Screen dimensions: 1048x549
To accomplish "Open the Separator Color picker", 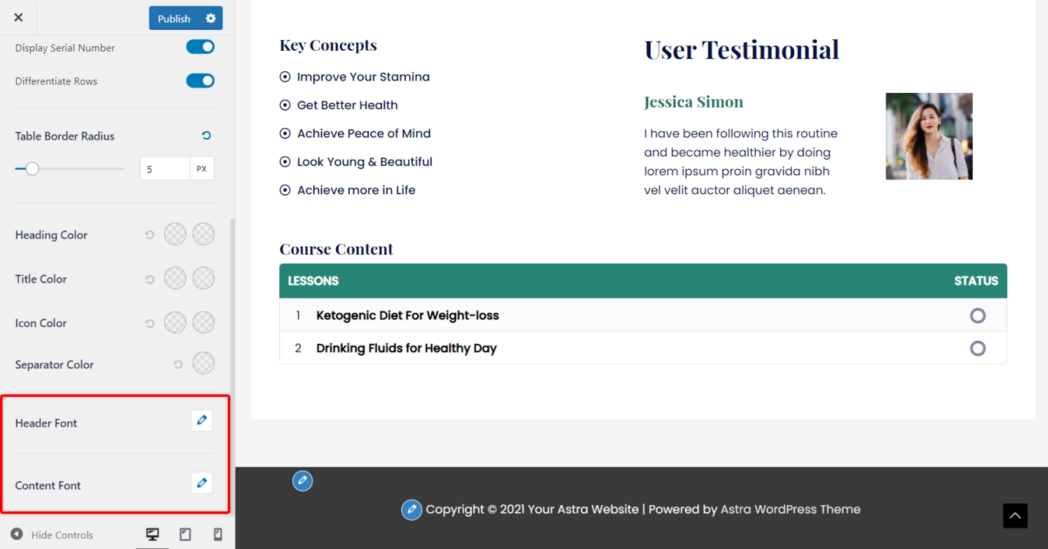I will pos(204,363).
